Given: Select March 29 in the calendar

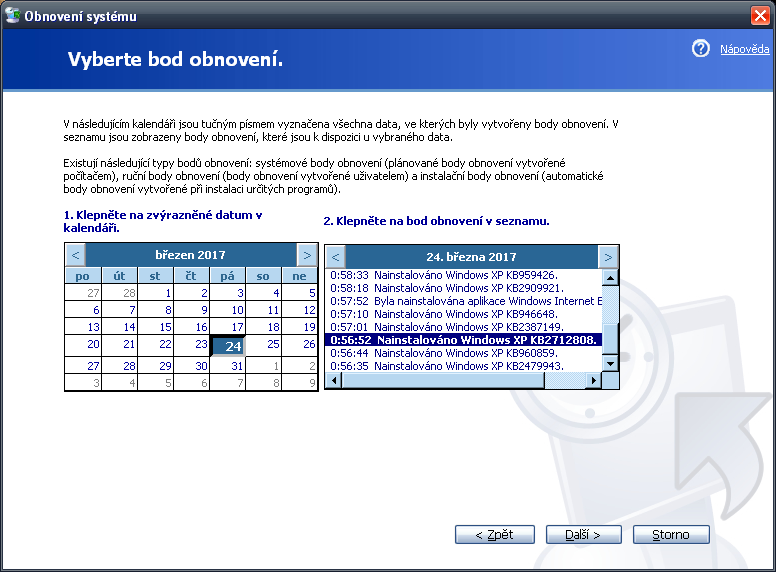Looking at the screenshot, I should click(156, 366).
